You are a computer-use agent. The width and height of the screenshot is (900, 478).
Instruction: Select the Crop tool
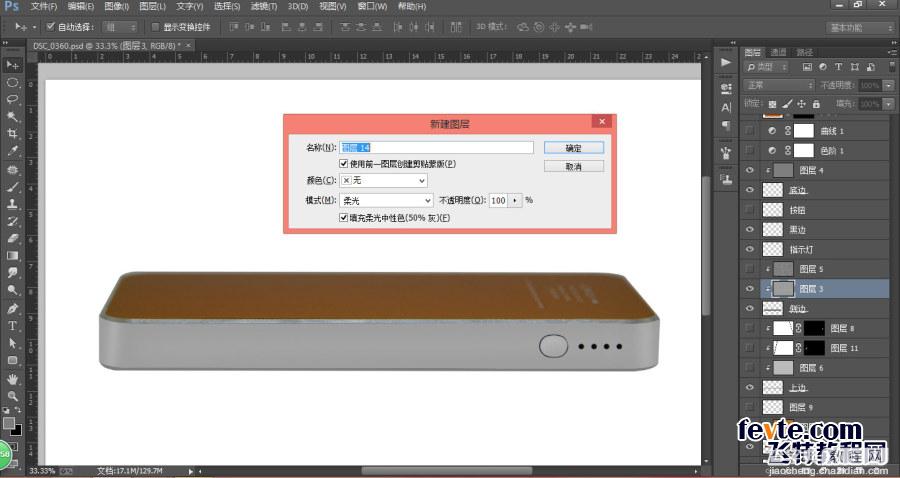click(12, 134)
